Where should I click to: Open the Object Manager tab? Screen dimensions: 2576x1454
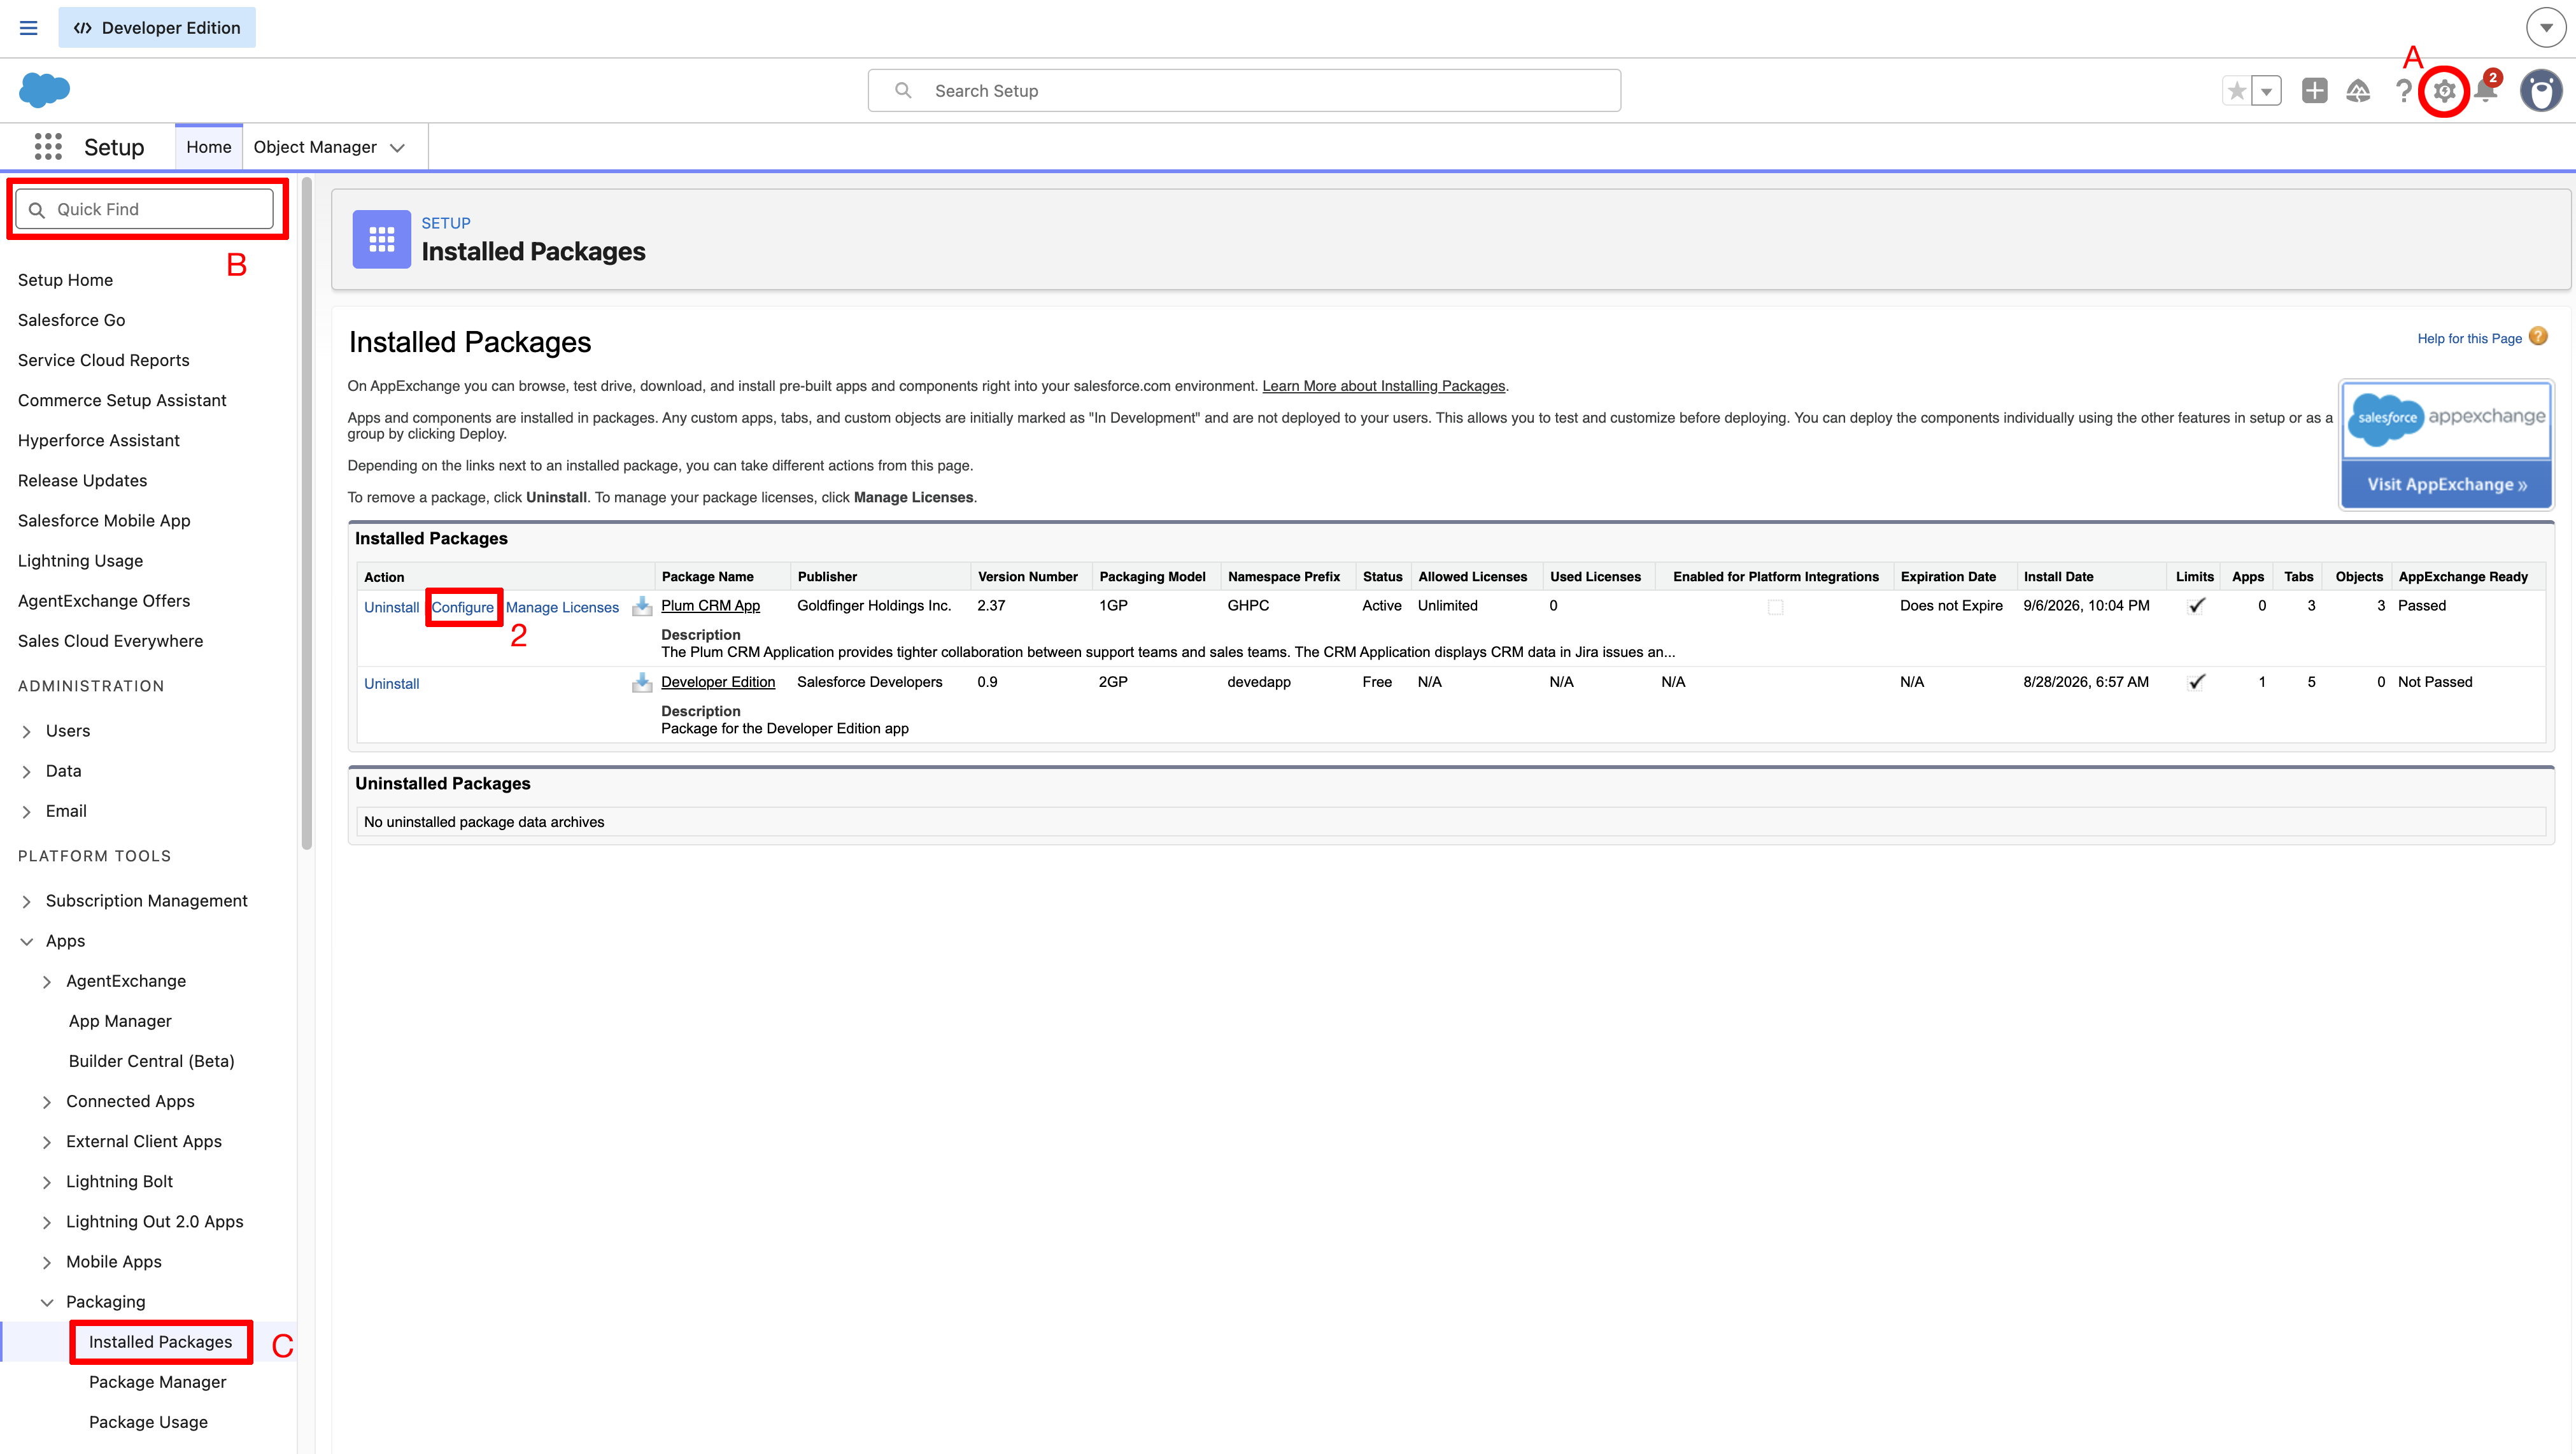pos(315,147)
